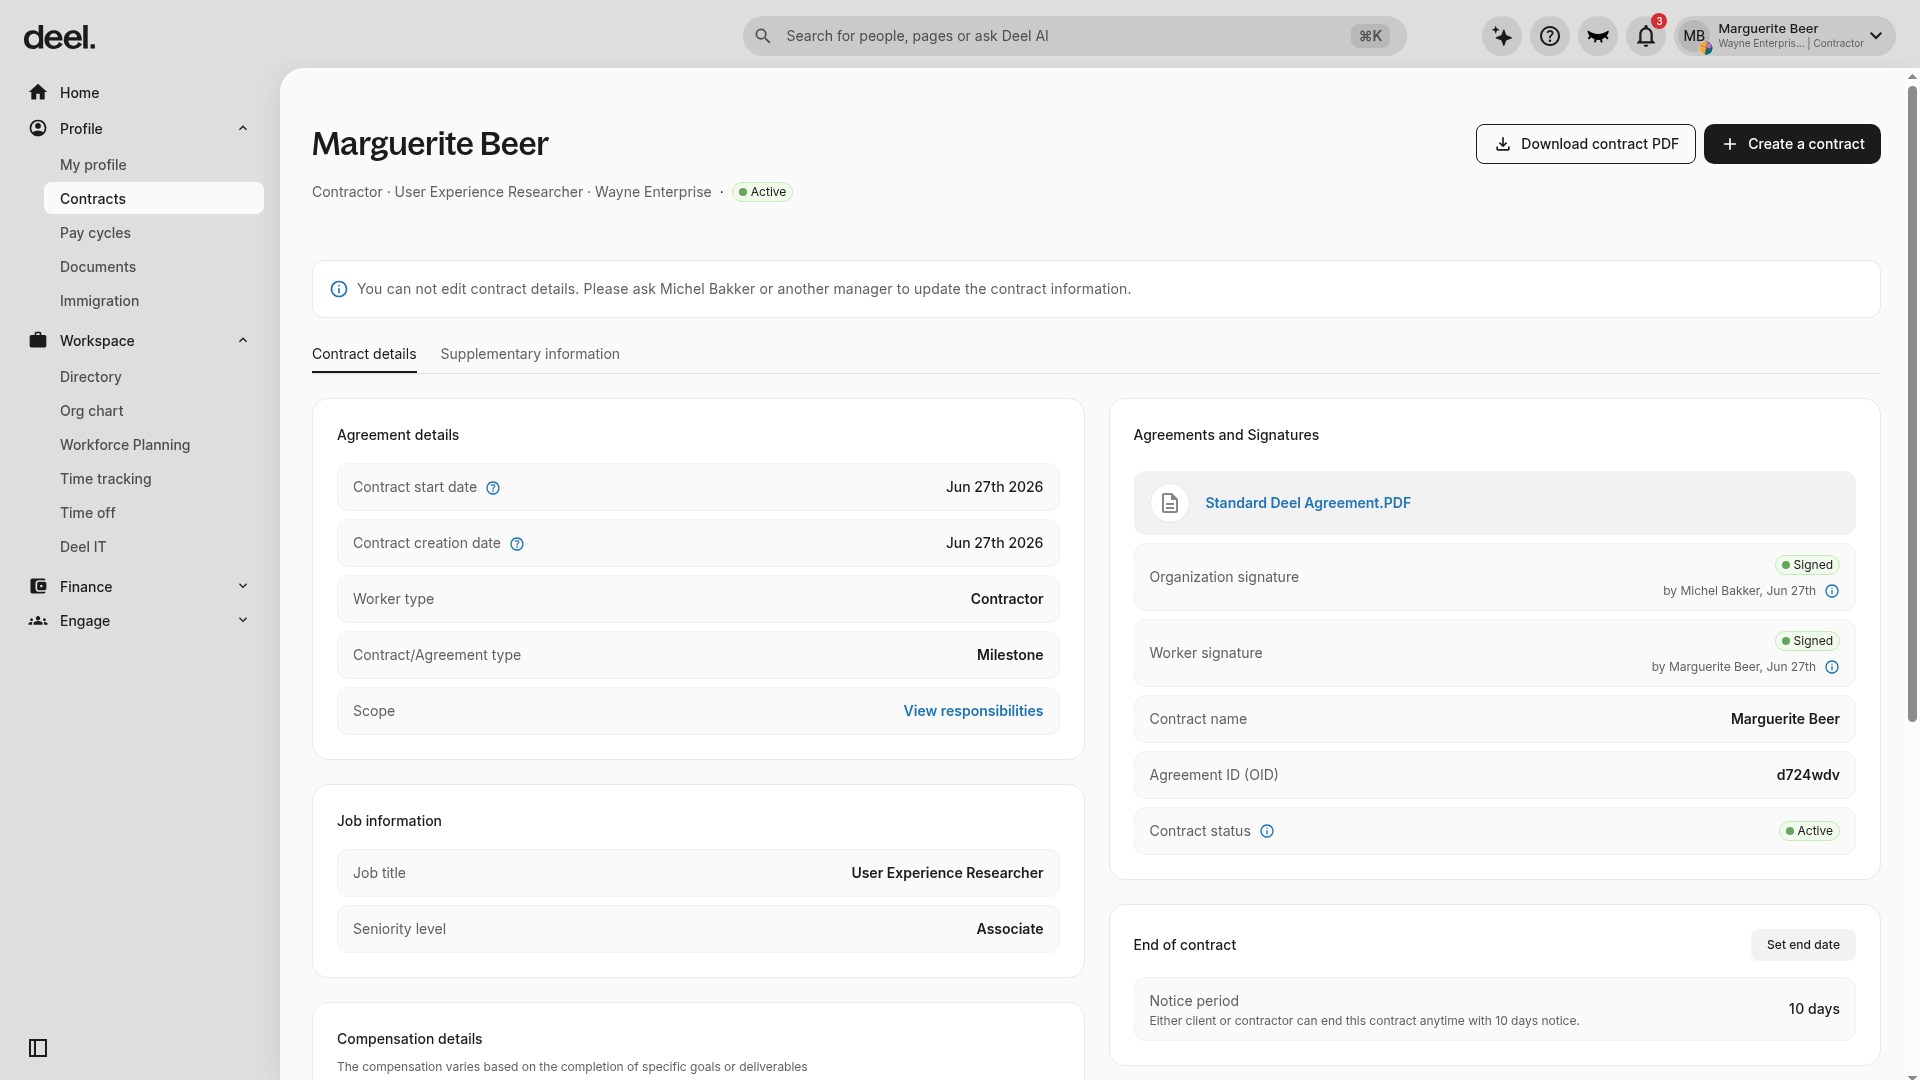Click the Agreement ID value d724wdv
The width and height of the screenshot is (1920, 1080).
[x=1808, y=775]
